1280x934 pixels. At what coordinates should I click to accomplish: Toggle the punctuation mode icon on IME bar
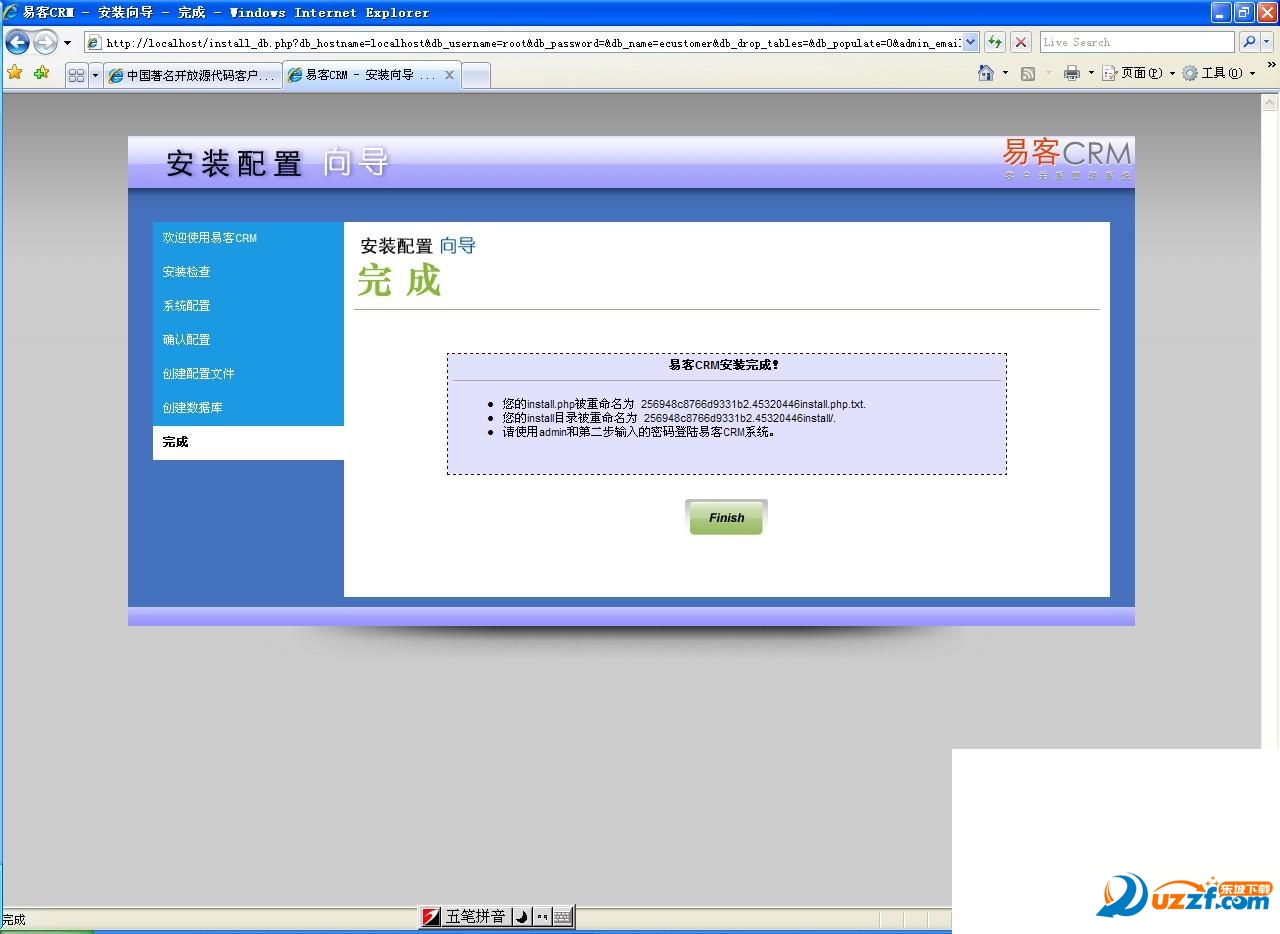click(542, 917)
